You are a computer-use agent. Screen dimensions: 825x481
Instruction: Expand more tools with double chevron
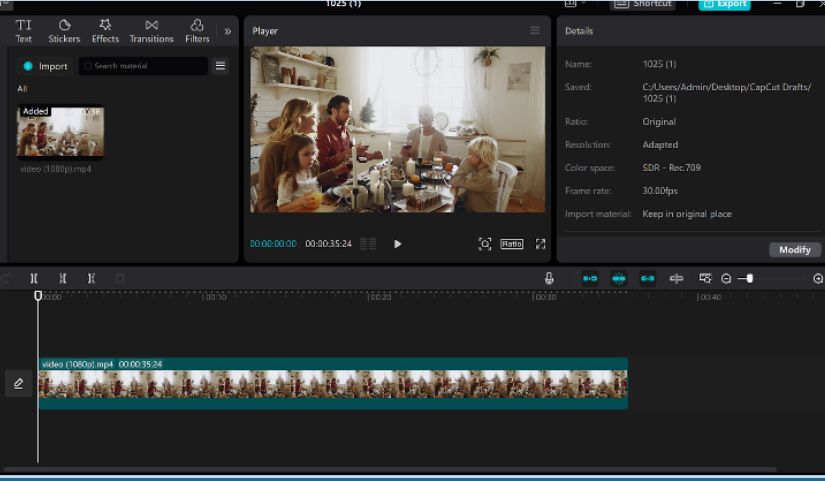click(227, 31)
